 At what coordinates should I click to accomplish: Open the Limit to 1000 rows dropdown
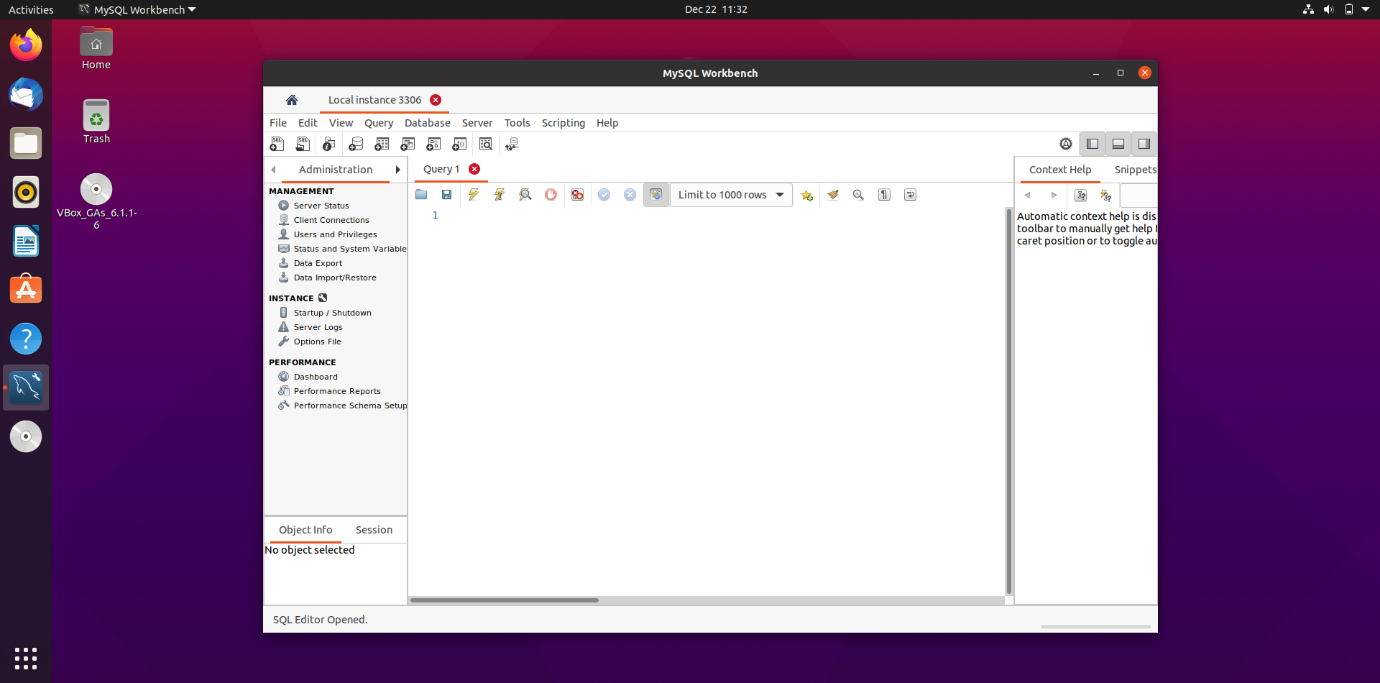click(x=731, y=195)
